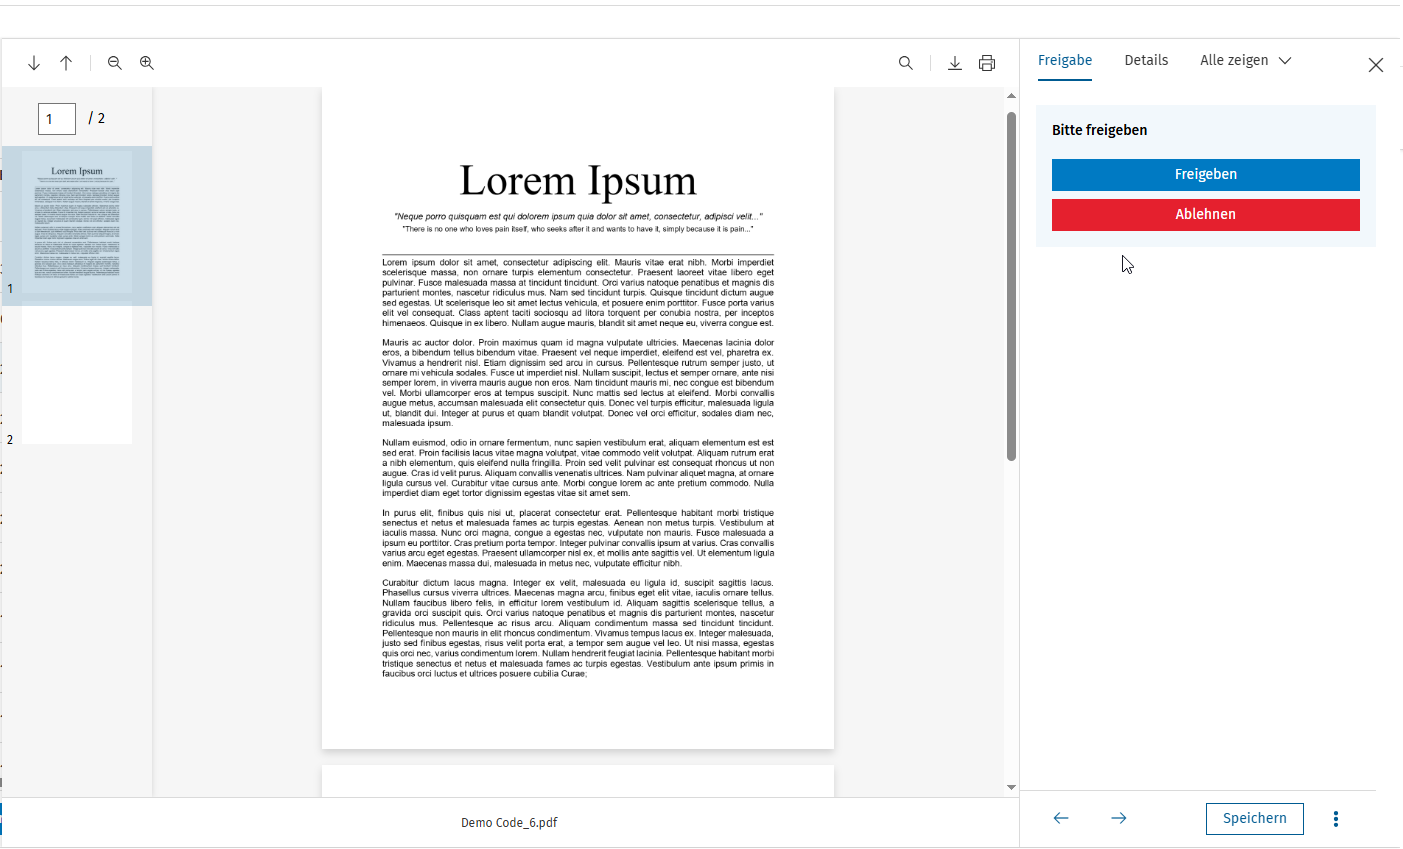1403x849 pixels.
Task: Navigate to previous item with left arrow
Action: coord(1061,818)
